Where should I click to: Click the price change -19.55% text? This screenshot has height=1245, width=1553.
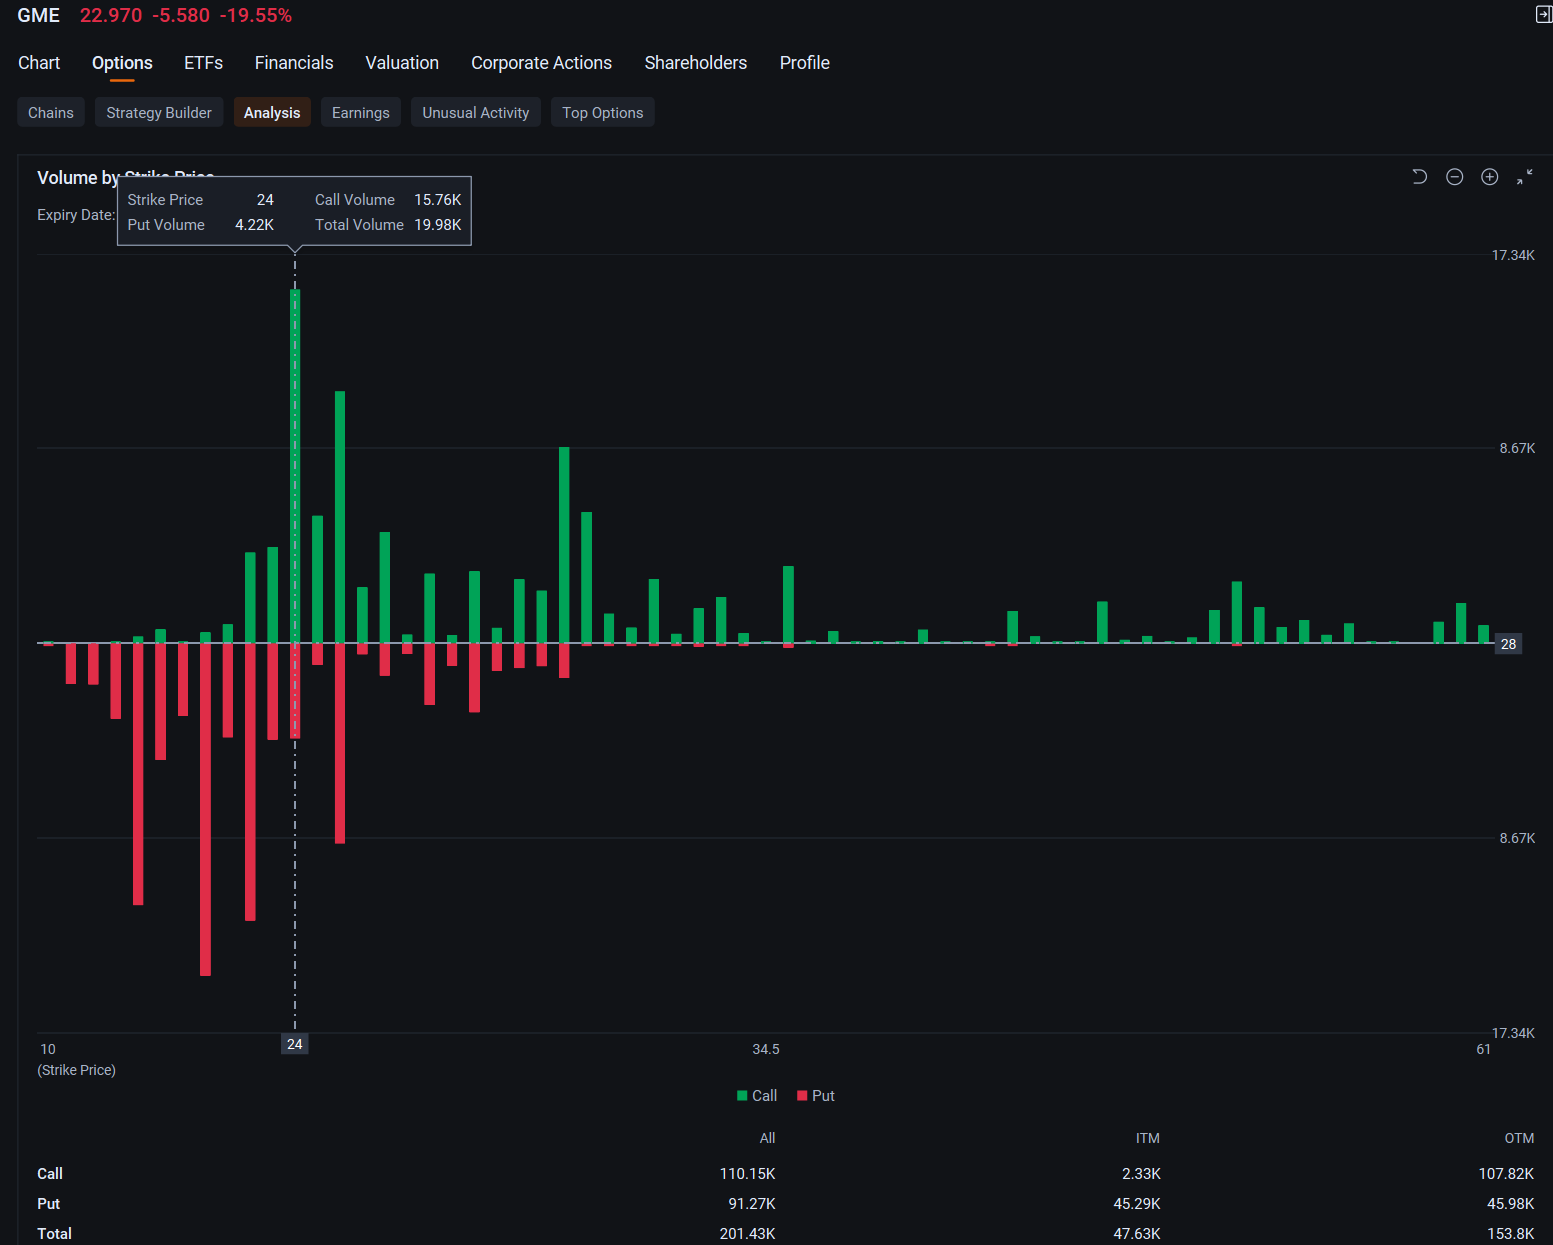click(256, 15)
